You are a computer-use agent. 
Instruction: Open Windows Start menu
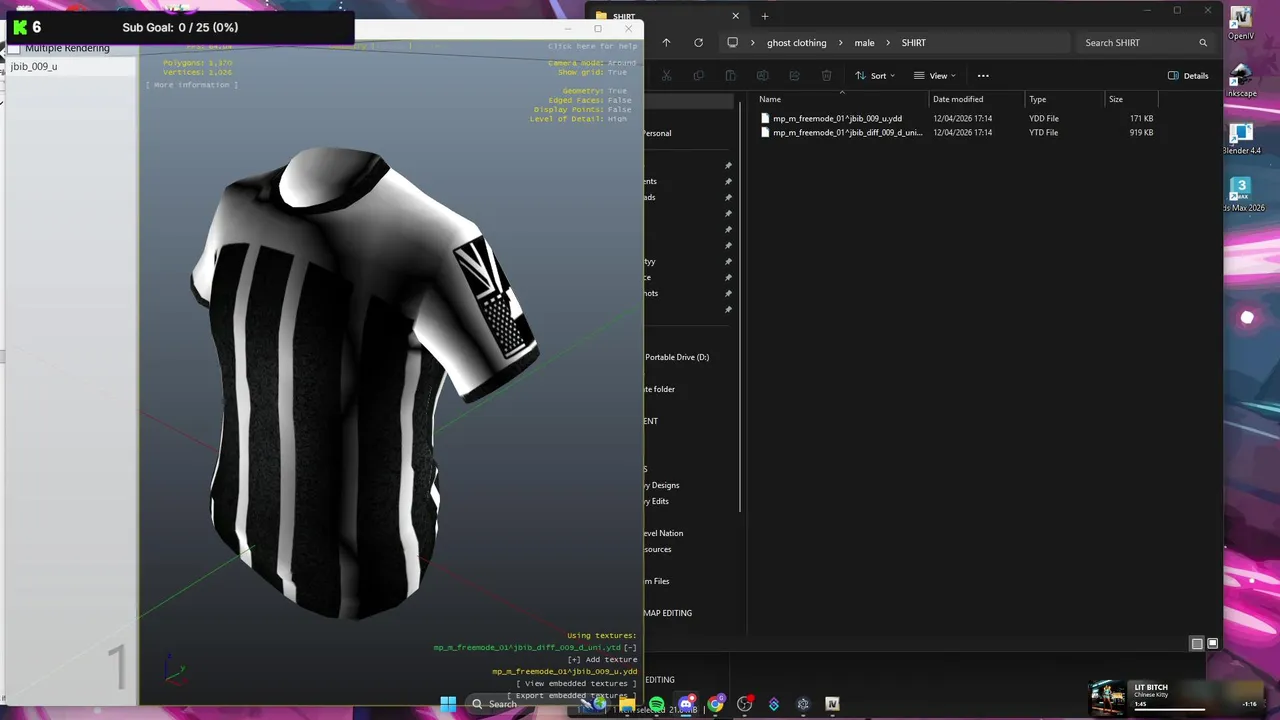(x=448, y=704)
